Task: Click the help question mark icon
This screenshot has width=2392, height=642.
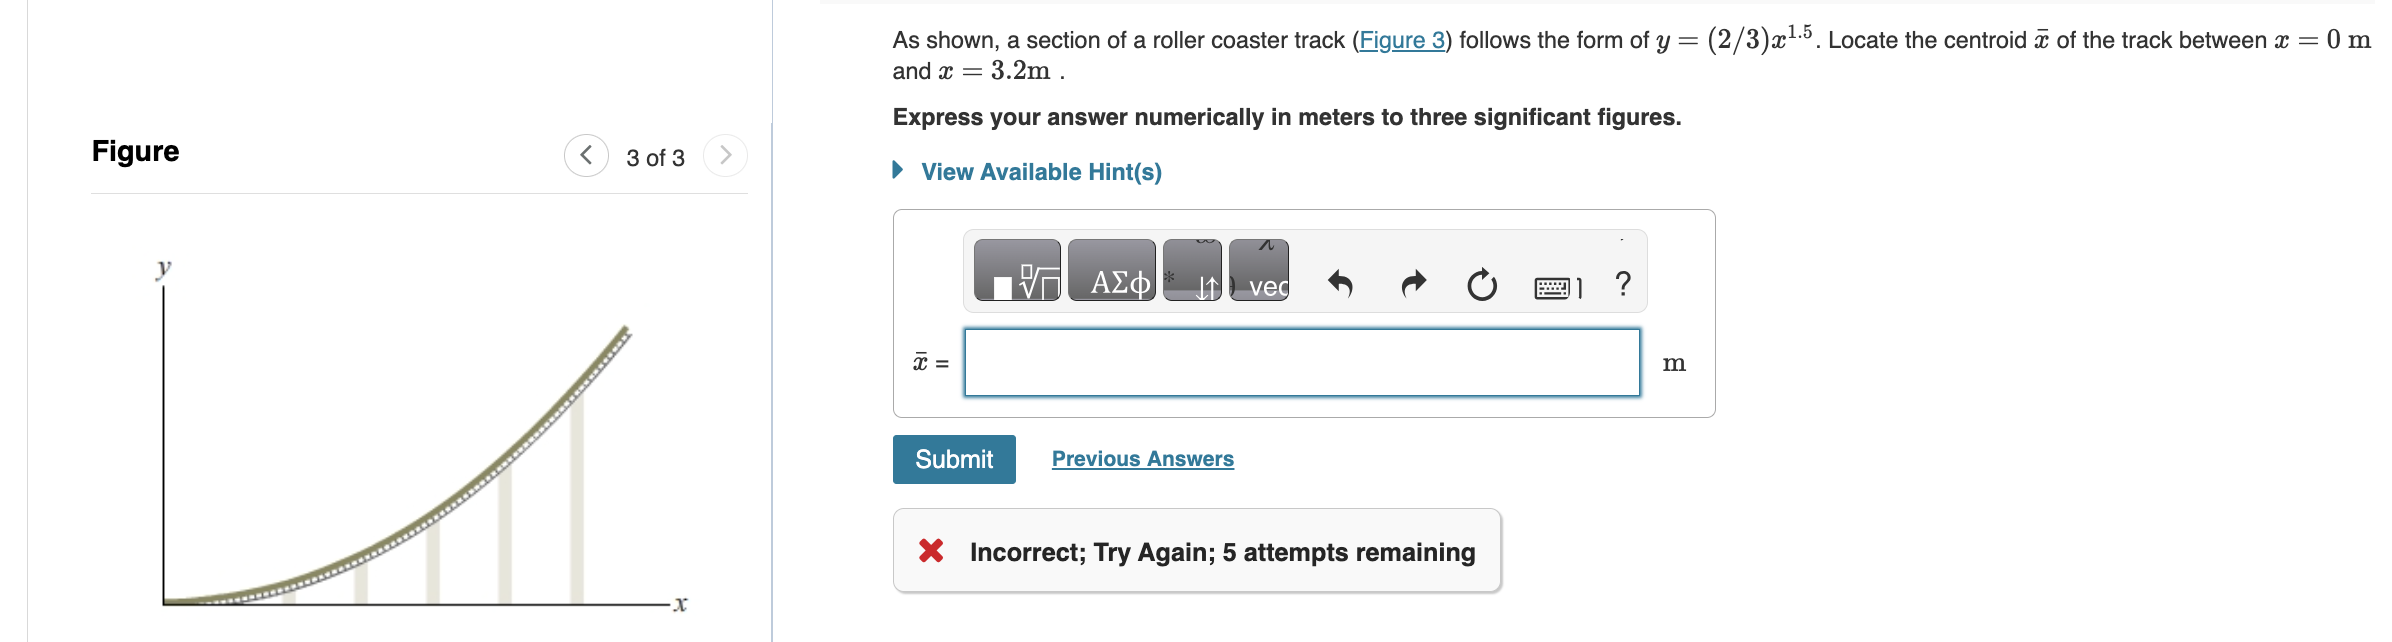Action: (x=1621, y=285)
